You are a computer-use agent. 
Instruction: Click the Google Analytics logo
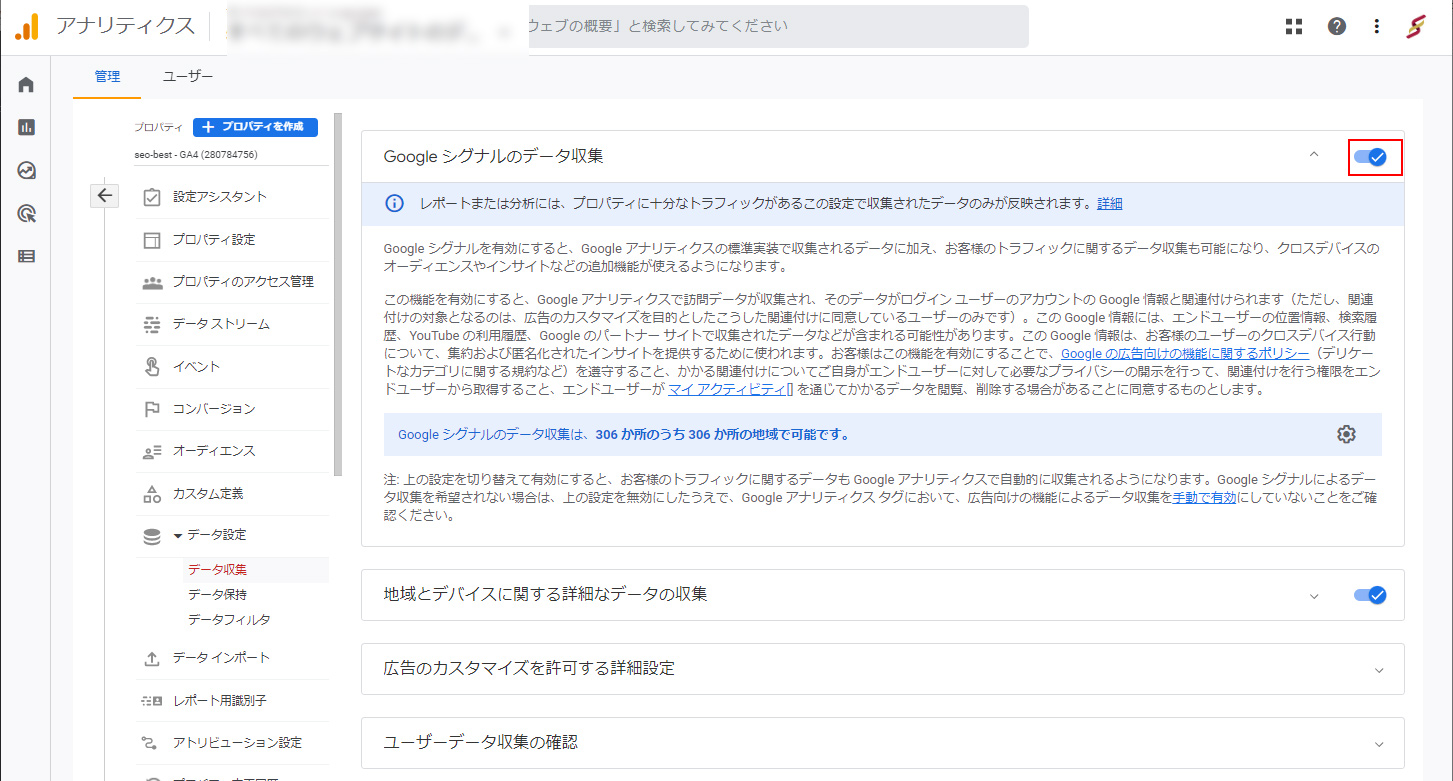(x=27, y=27)
